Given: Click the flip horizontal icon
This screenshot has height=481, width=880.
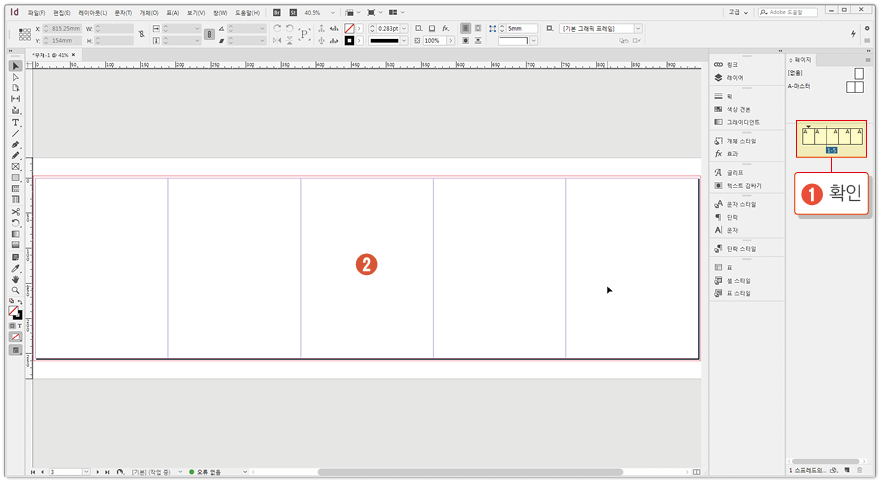Looking at the screenshot, I should click(x=277, y=40).
